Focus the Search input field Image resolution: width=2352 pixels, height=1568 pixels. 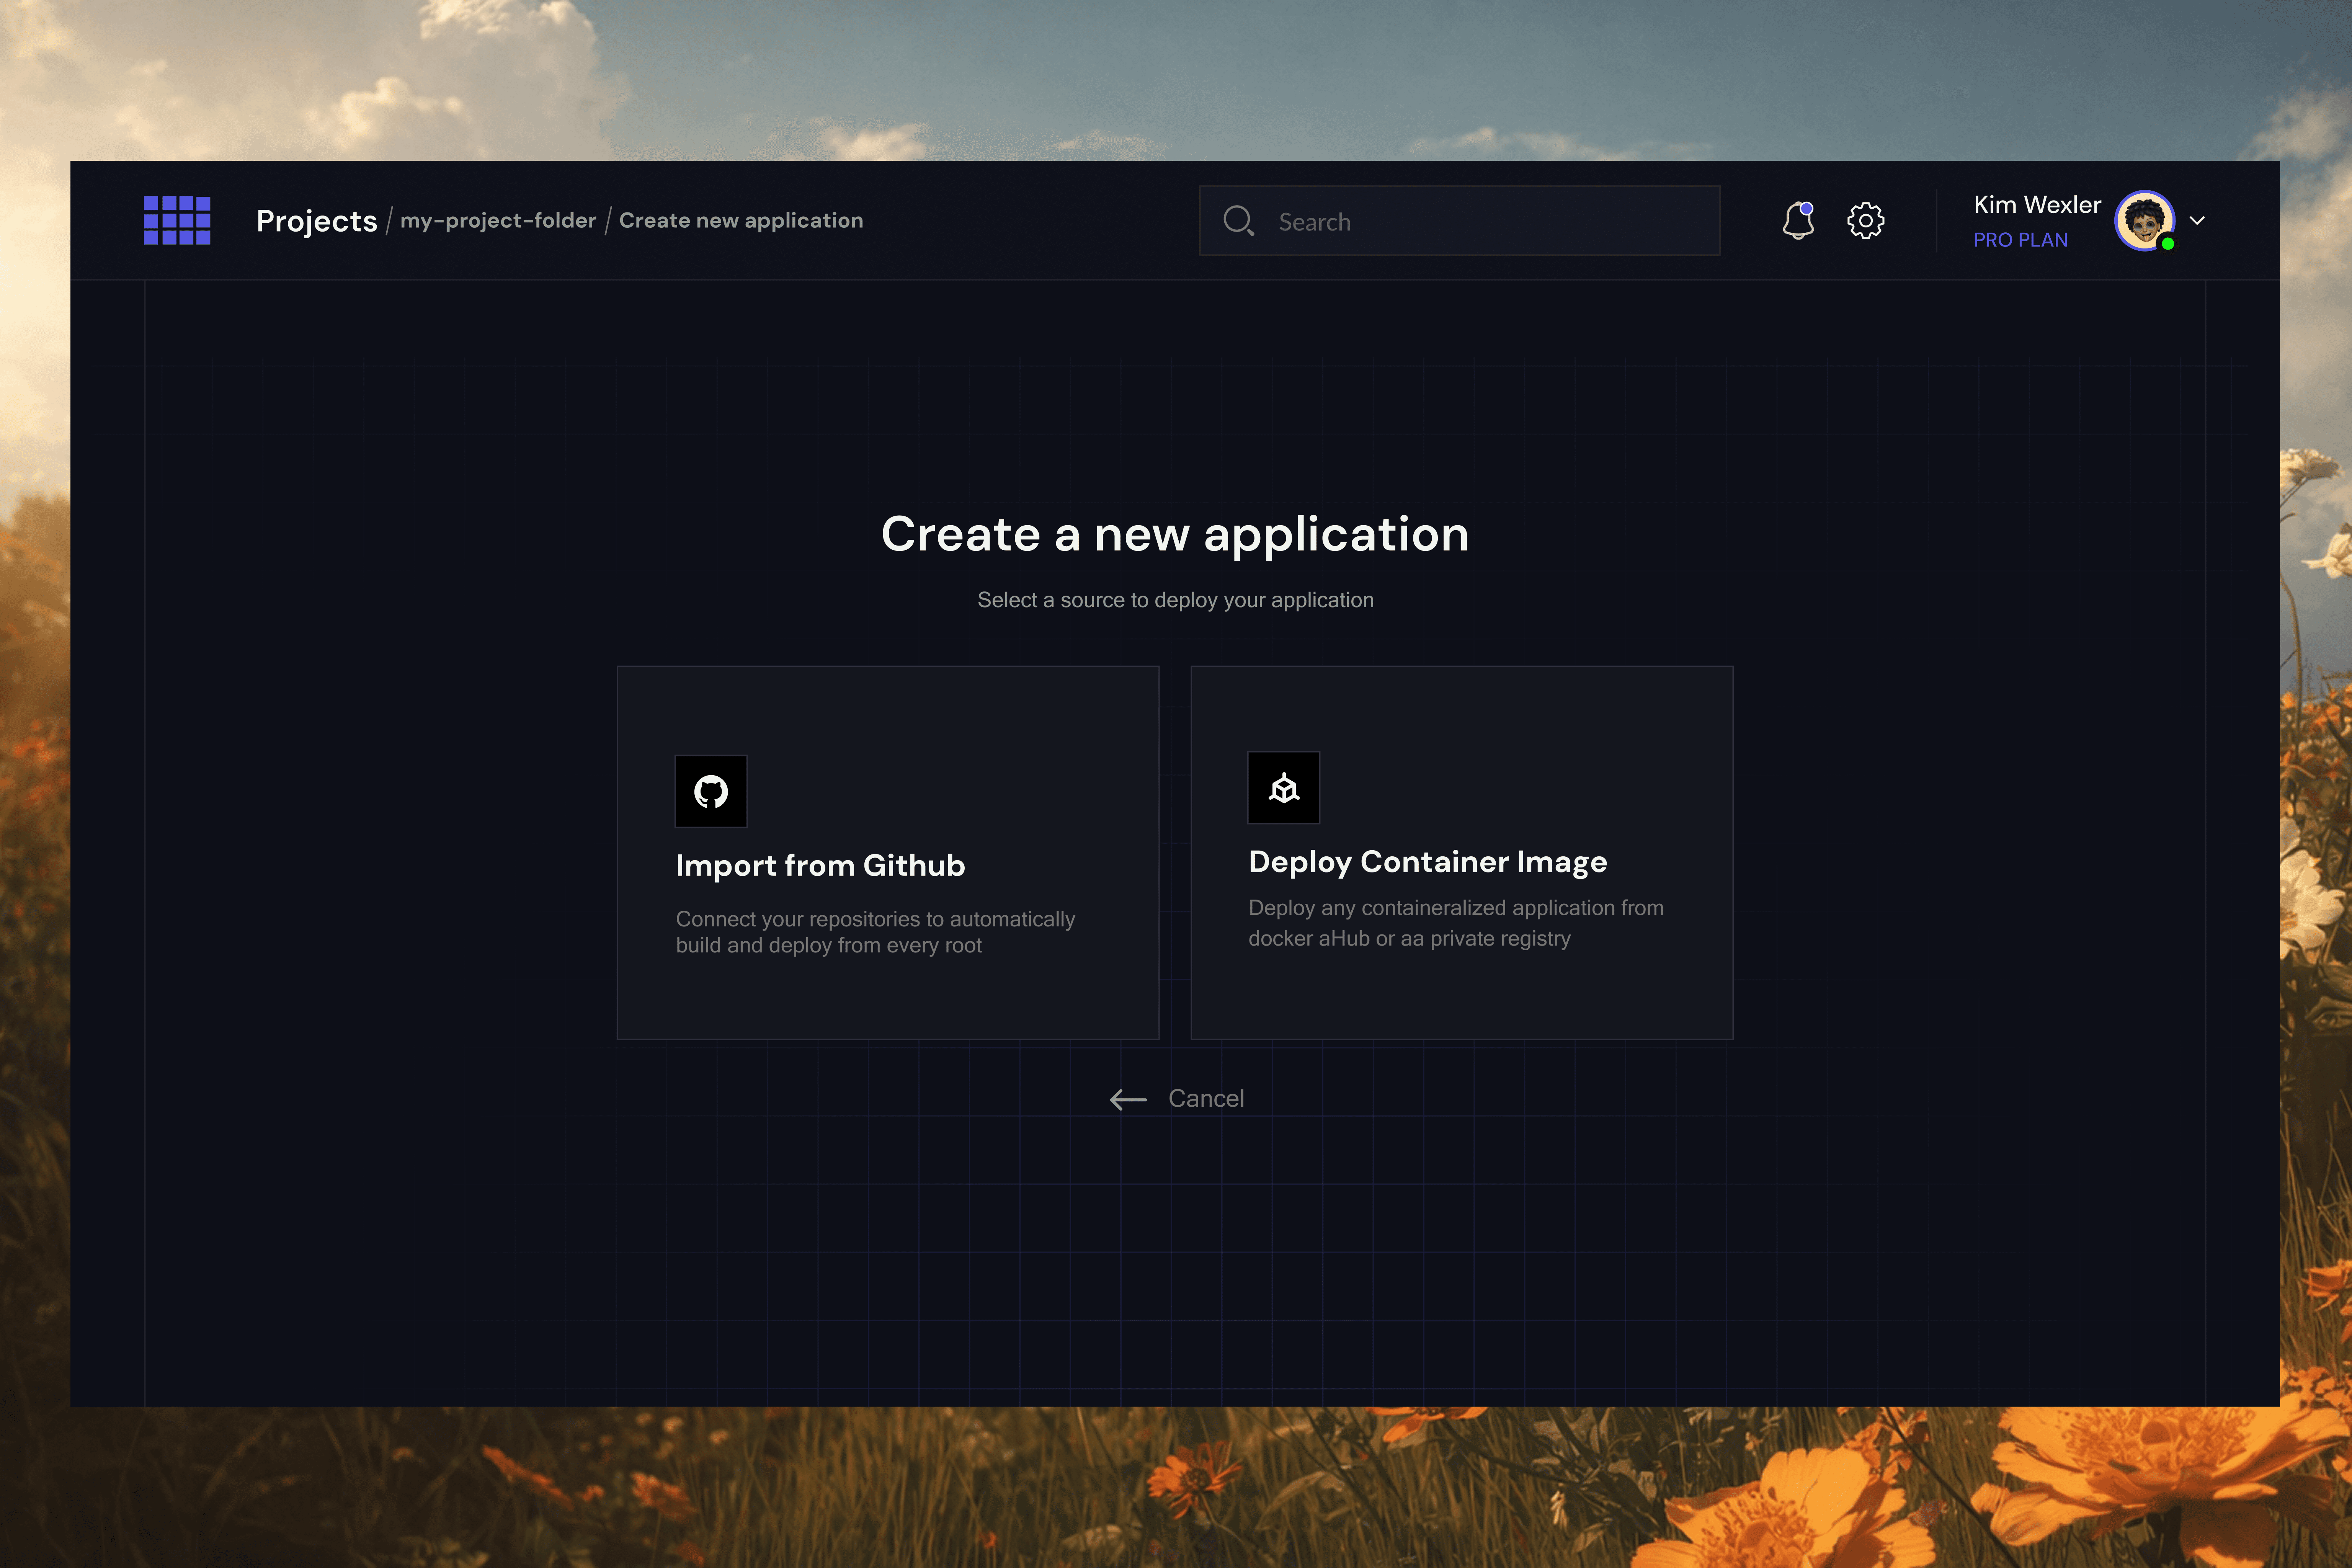tap(1480, 221)
